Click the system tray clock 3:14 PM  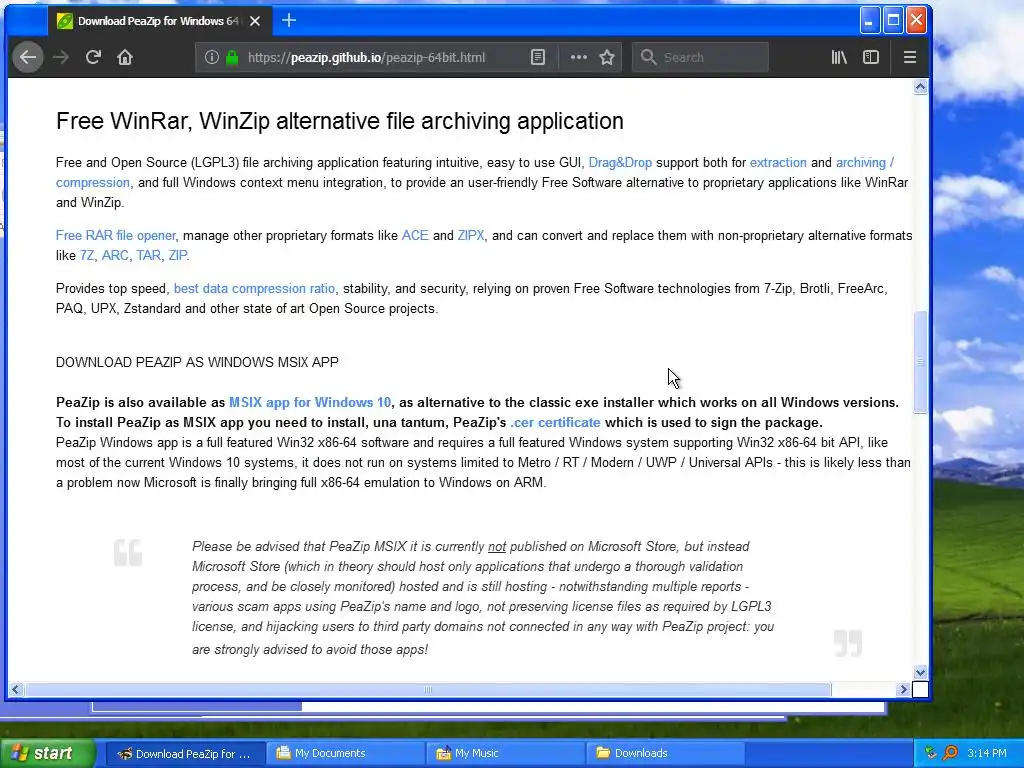(987, 754)
